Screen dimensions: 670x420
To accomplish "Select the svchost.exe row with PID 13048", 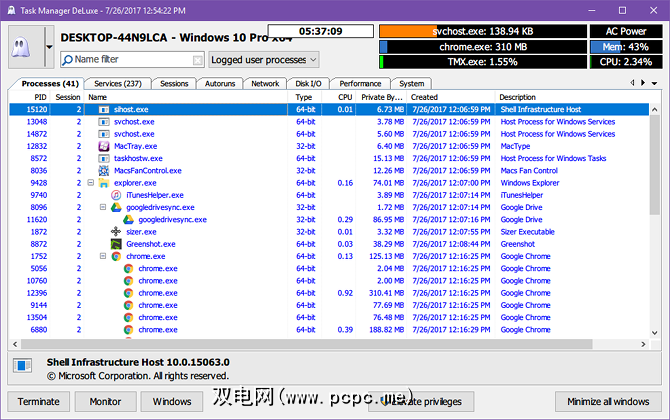I will (x=329, y=122).
